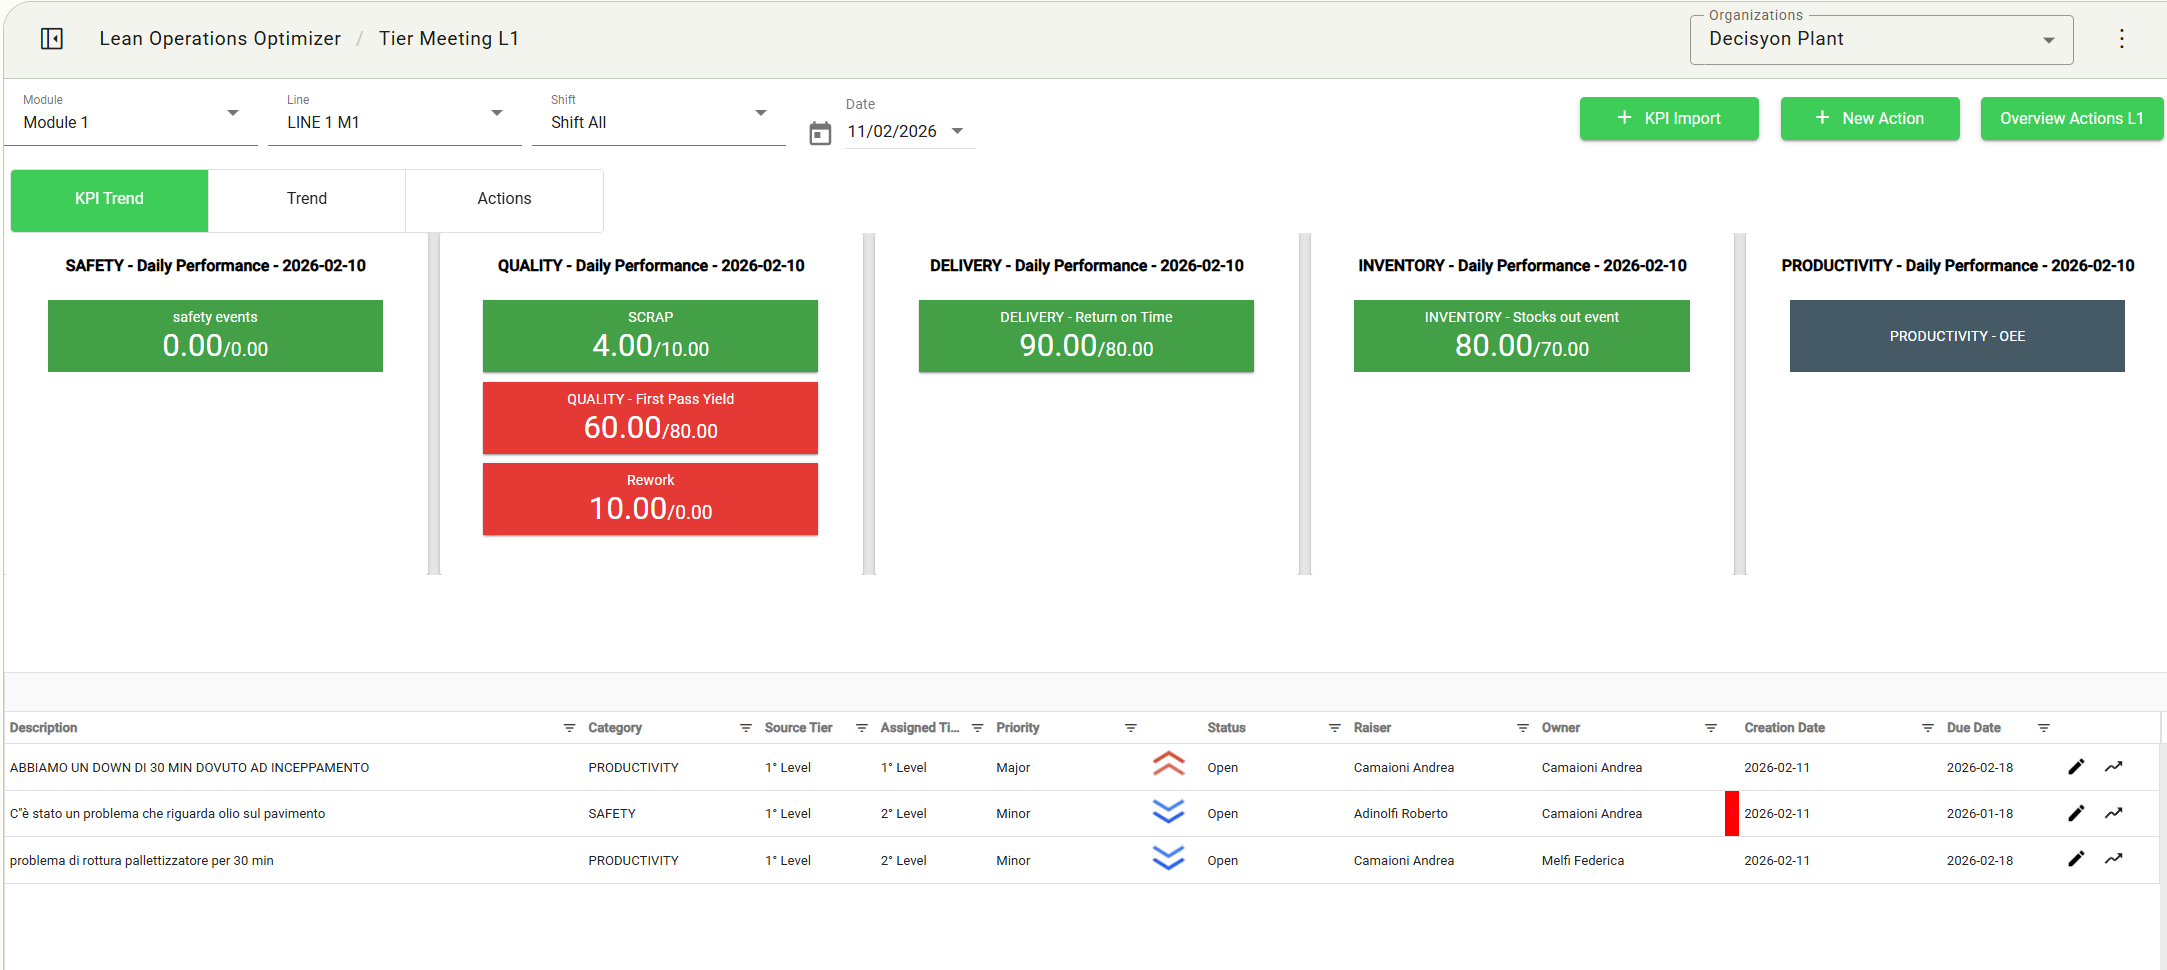Switch to the Trend tab
This screenshot has width=2167, height=970.
306,199
